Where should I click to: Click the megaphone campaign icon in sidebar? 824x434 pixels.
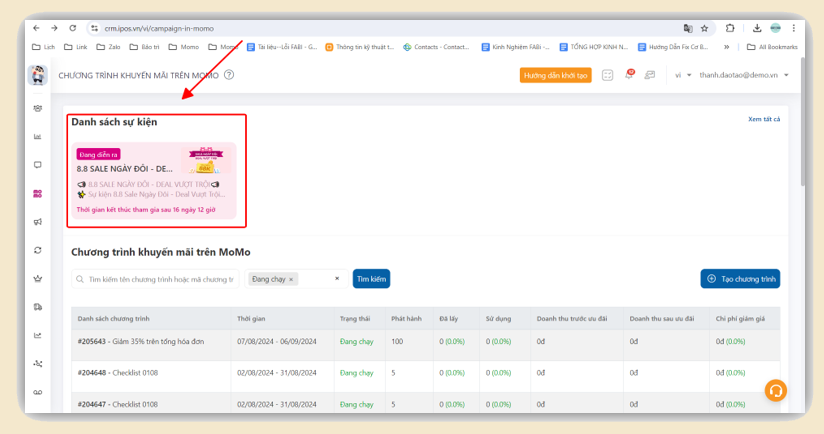pos(38,221)
